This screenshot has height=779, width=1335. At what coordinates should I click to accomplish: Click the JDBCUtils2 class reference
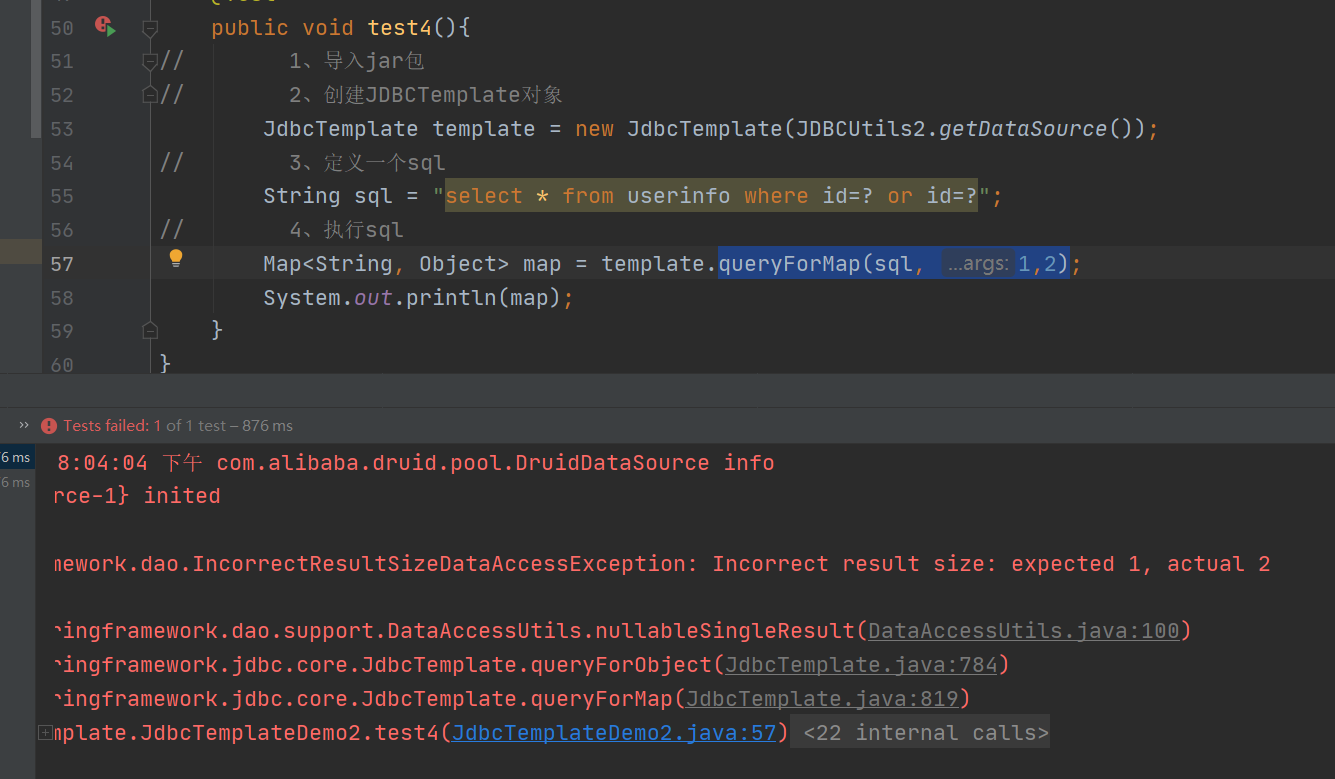[861, 129]
